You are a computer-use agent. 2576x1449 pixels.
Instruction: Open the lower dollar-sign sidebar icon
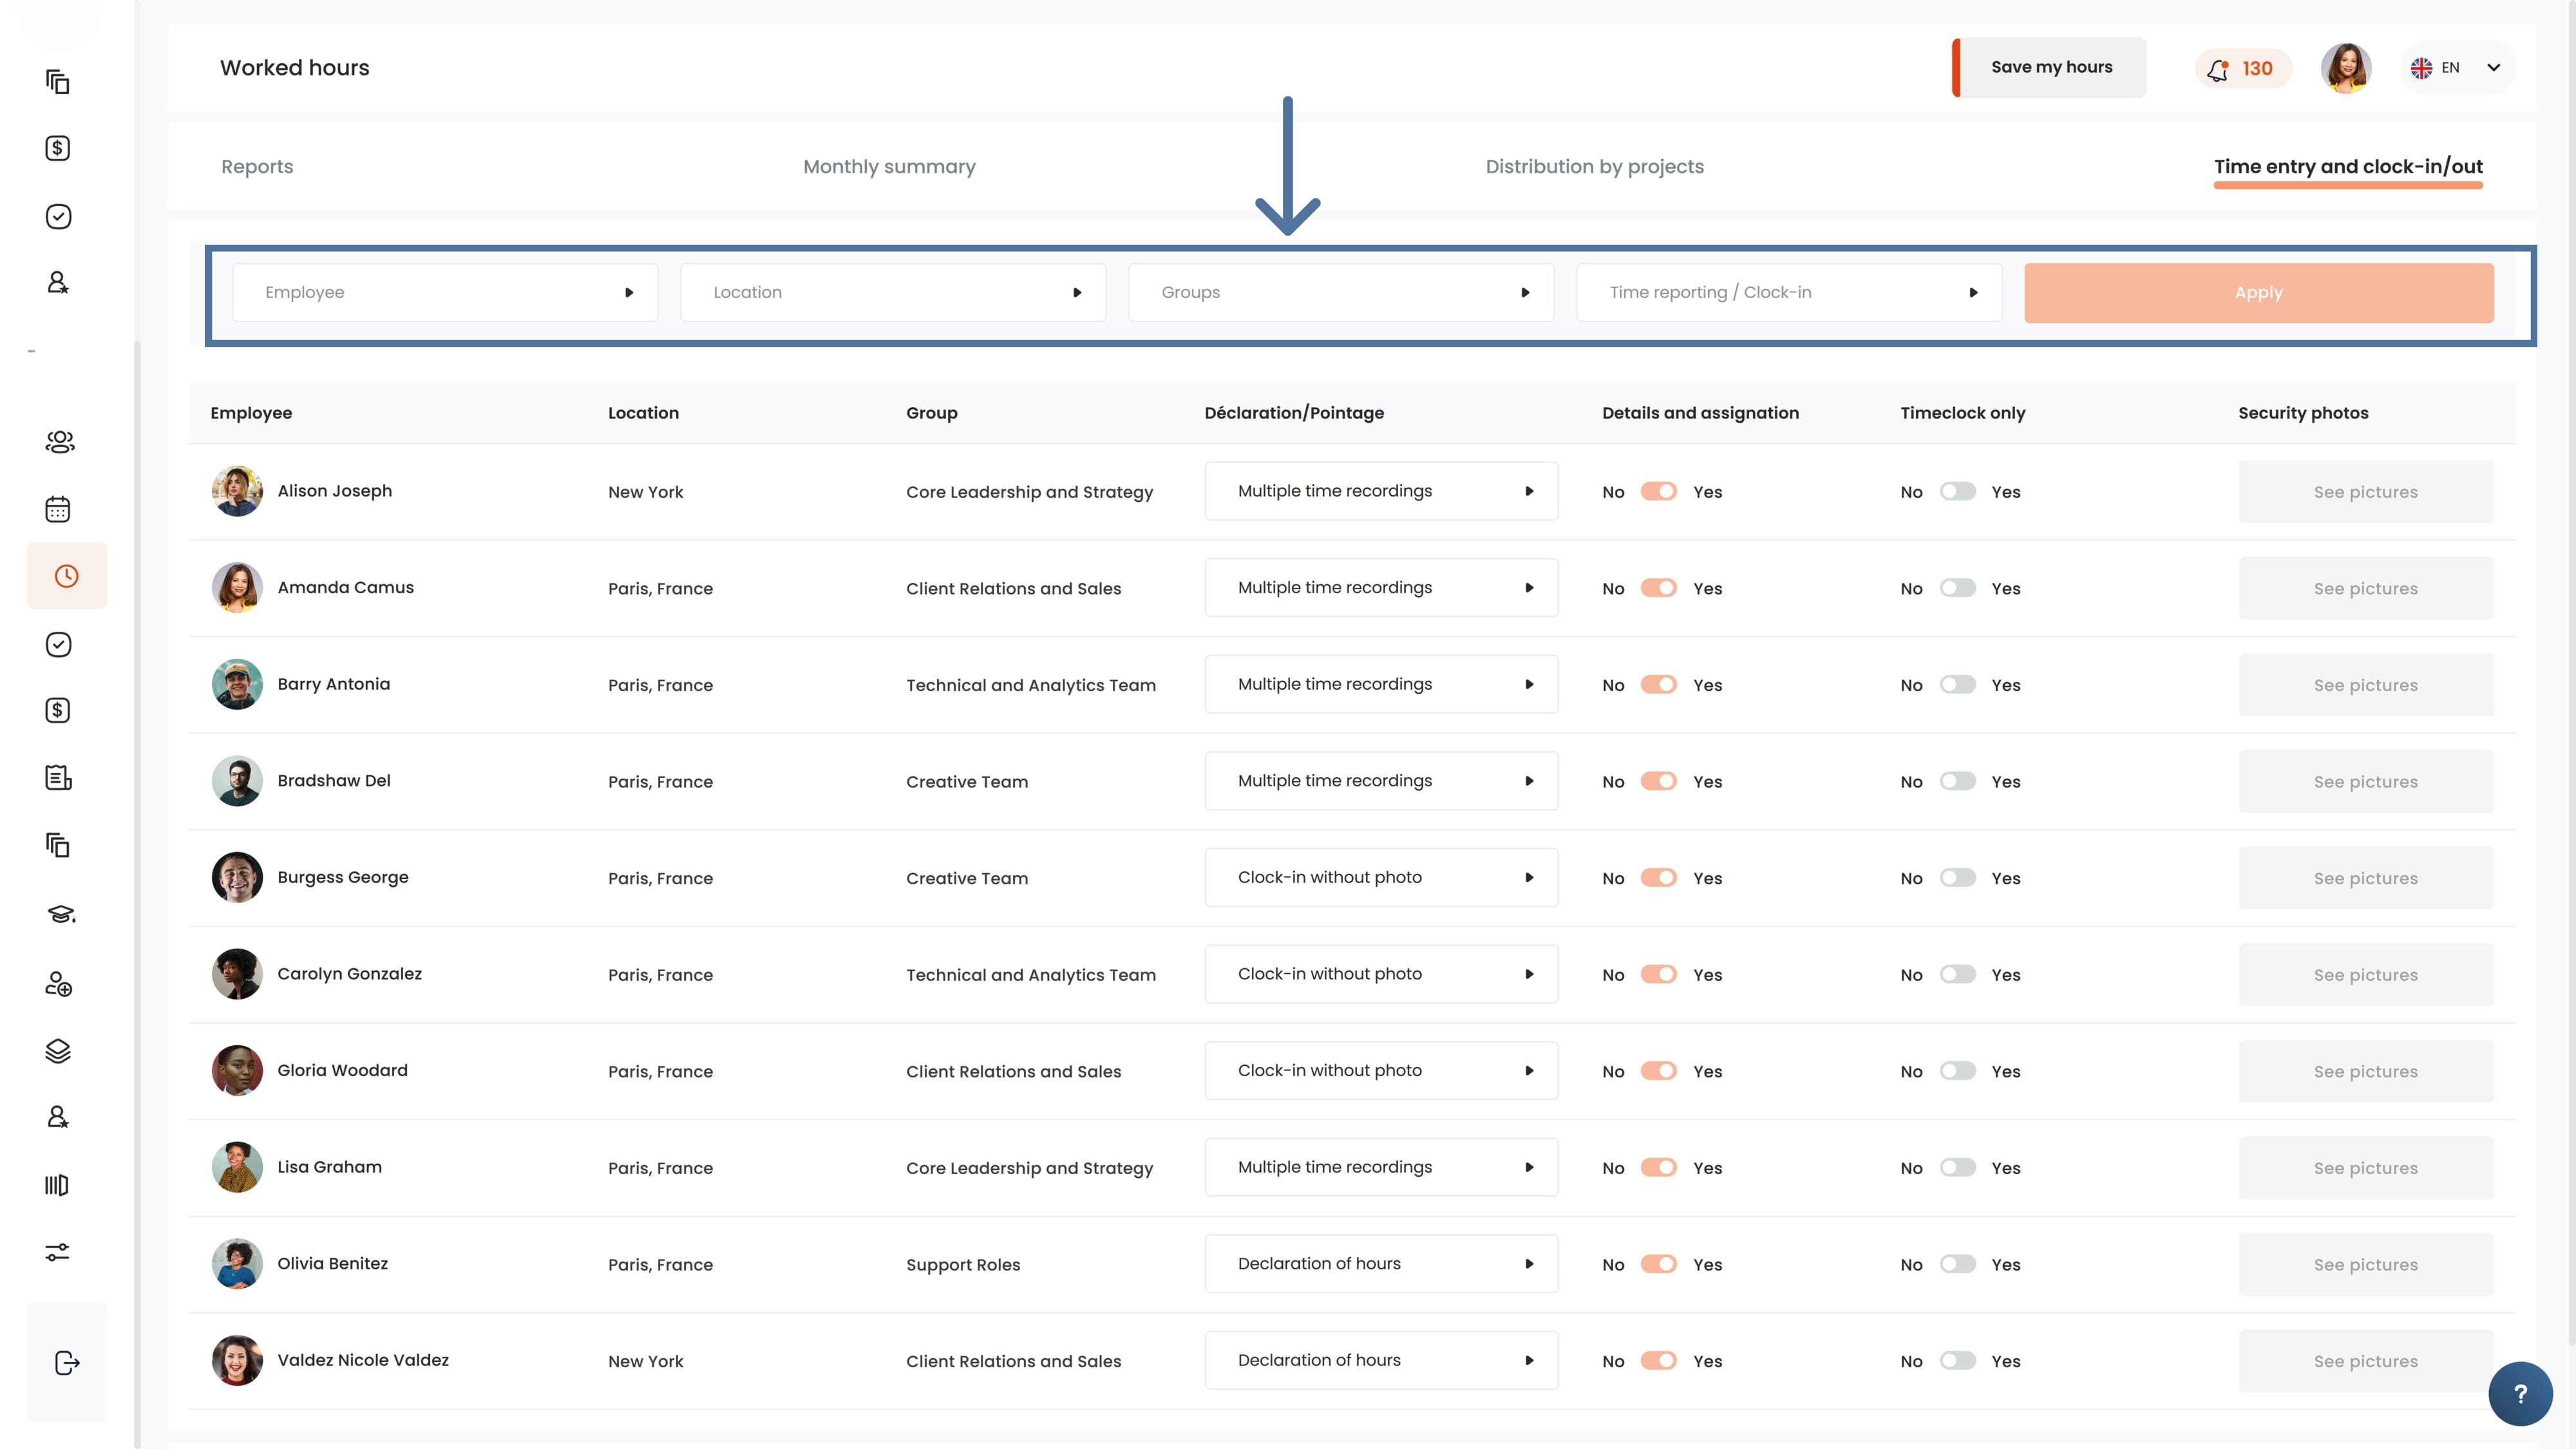[58, 710]
